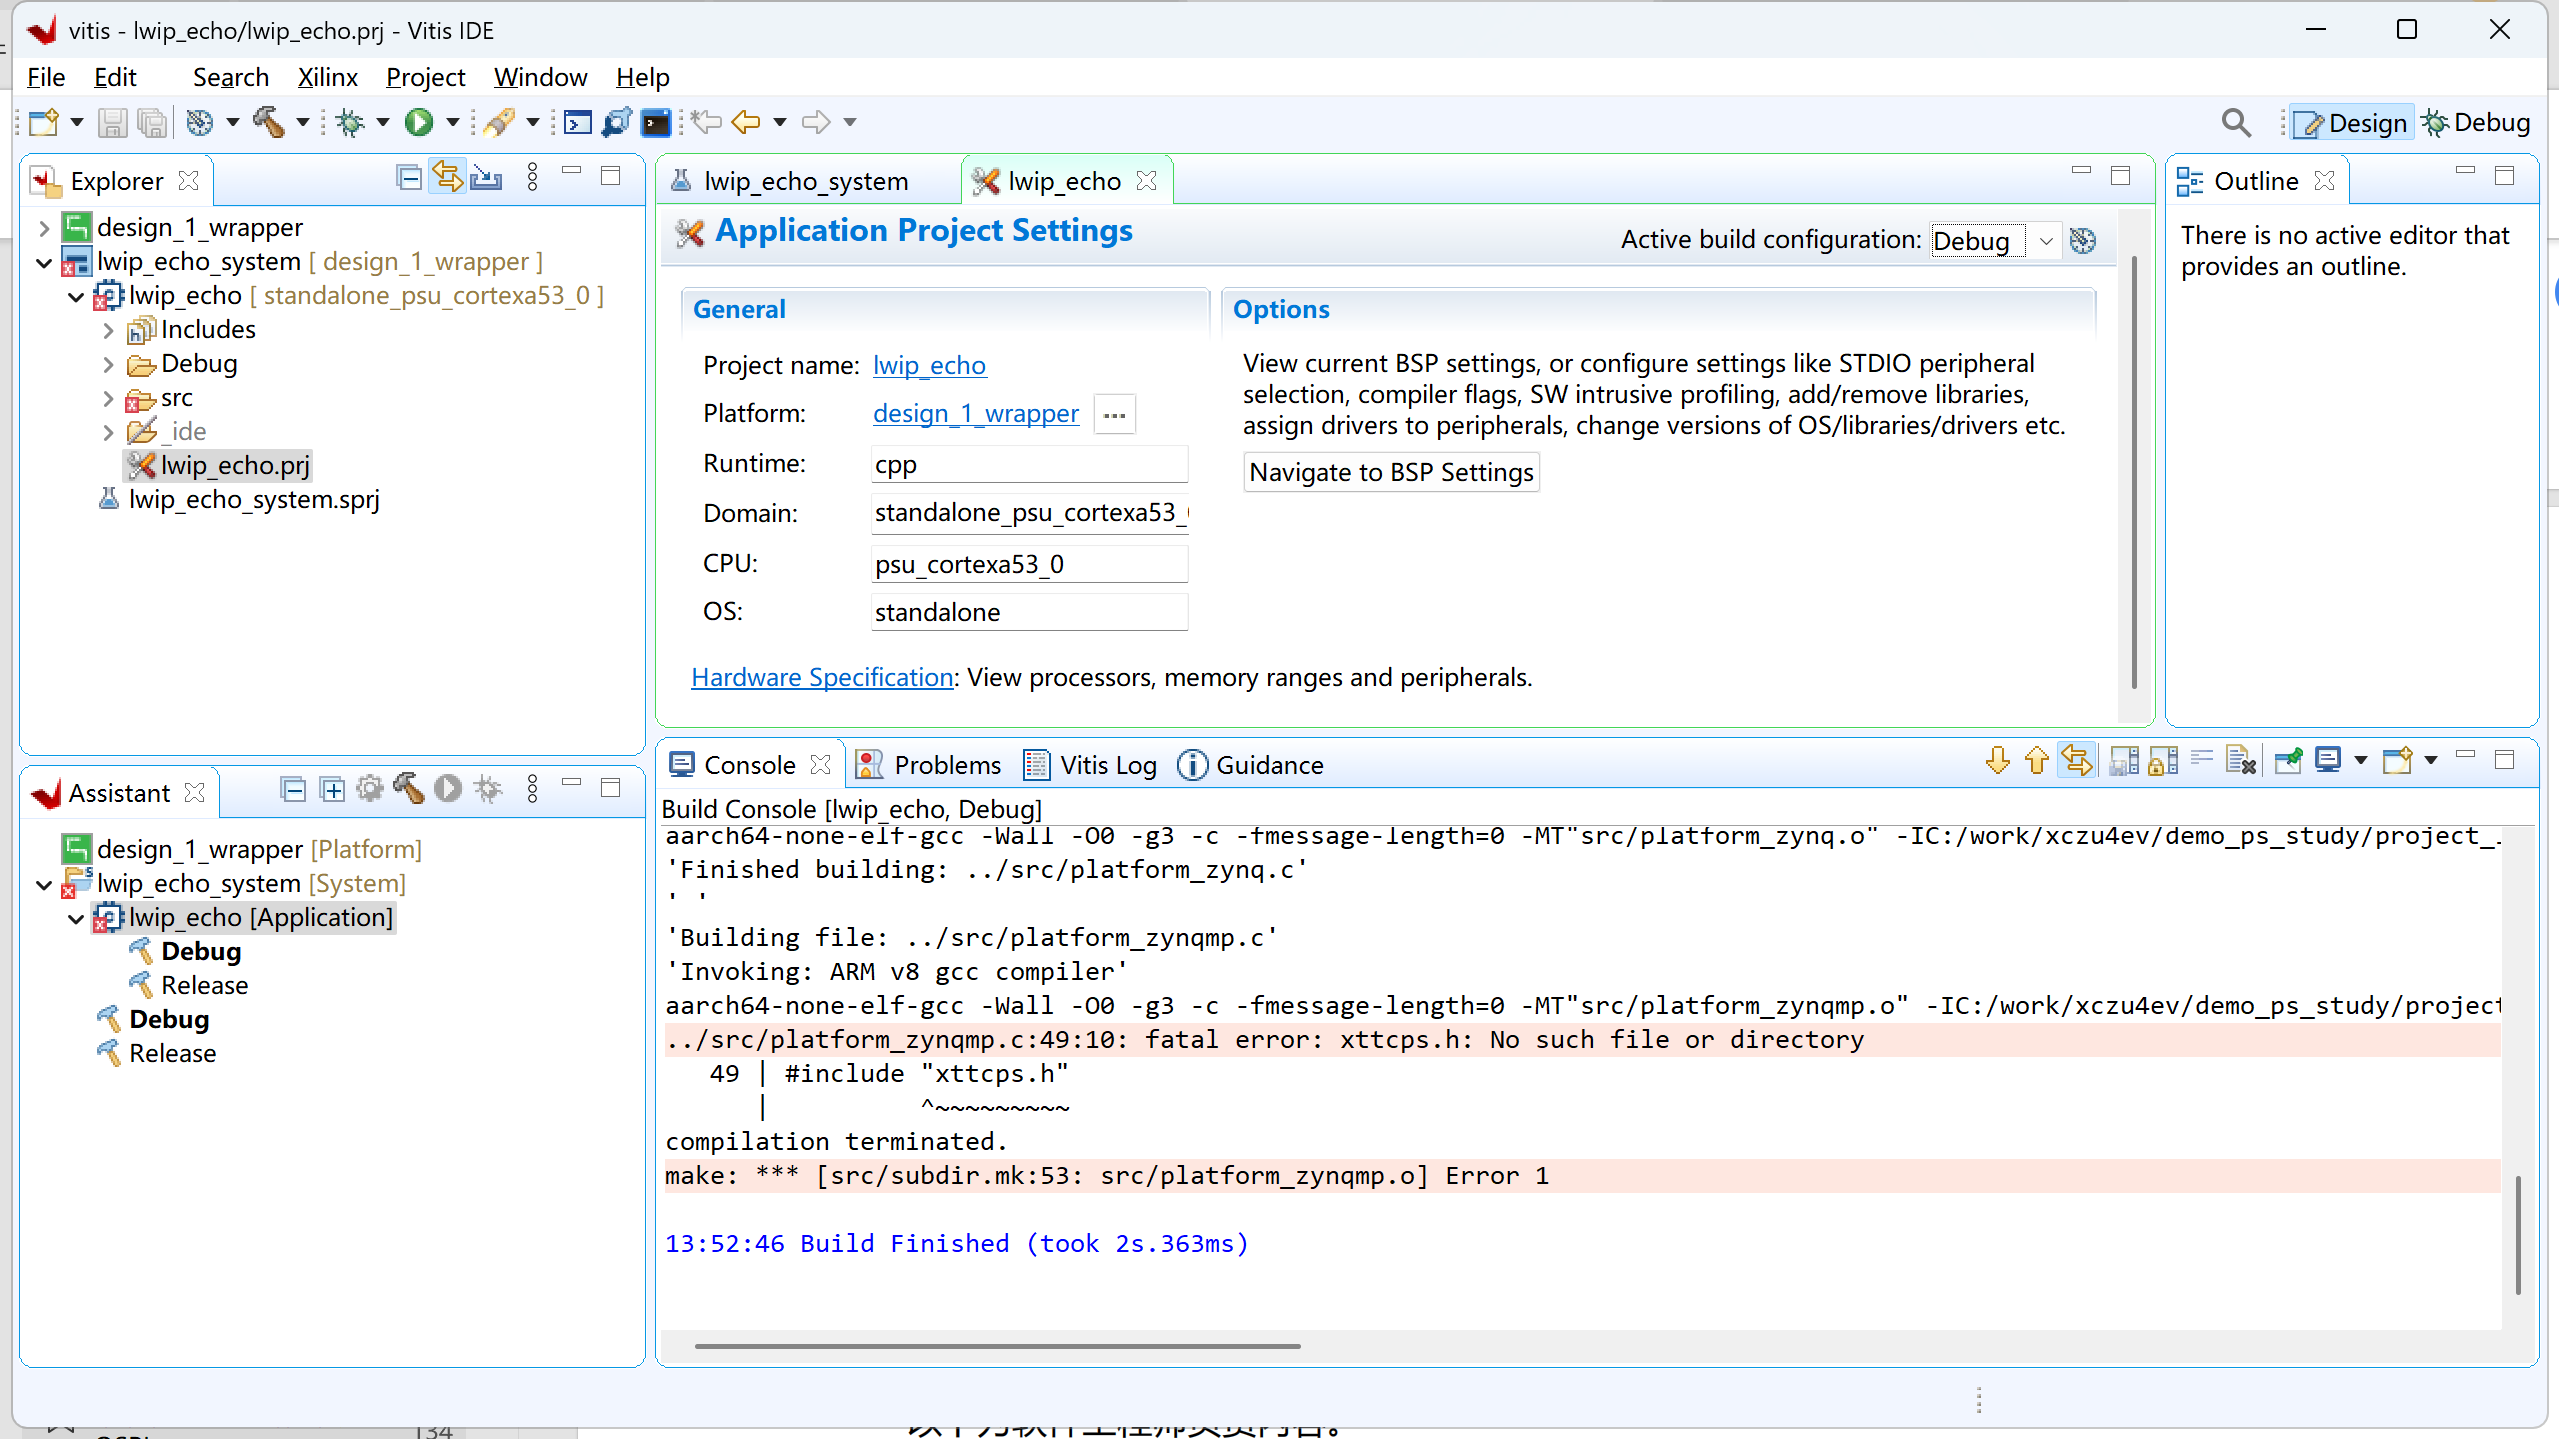Toggle the highlighted console scroll-lock button
This screenshot has height=1439, width=2559.
(2077, 762)
